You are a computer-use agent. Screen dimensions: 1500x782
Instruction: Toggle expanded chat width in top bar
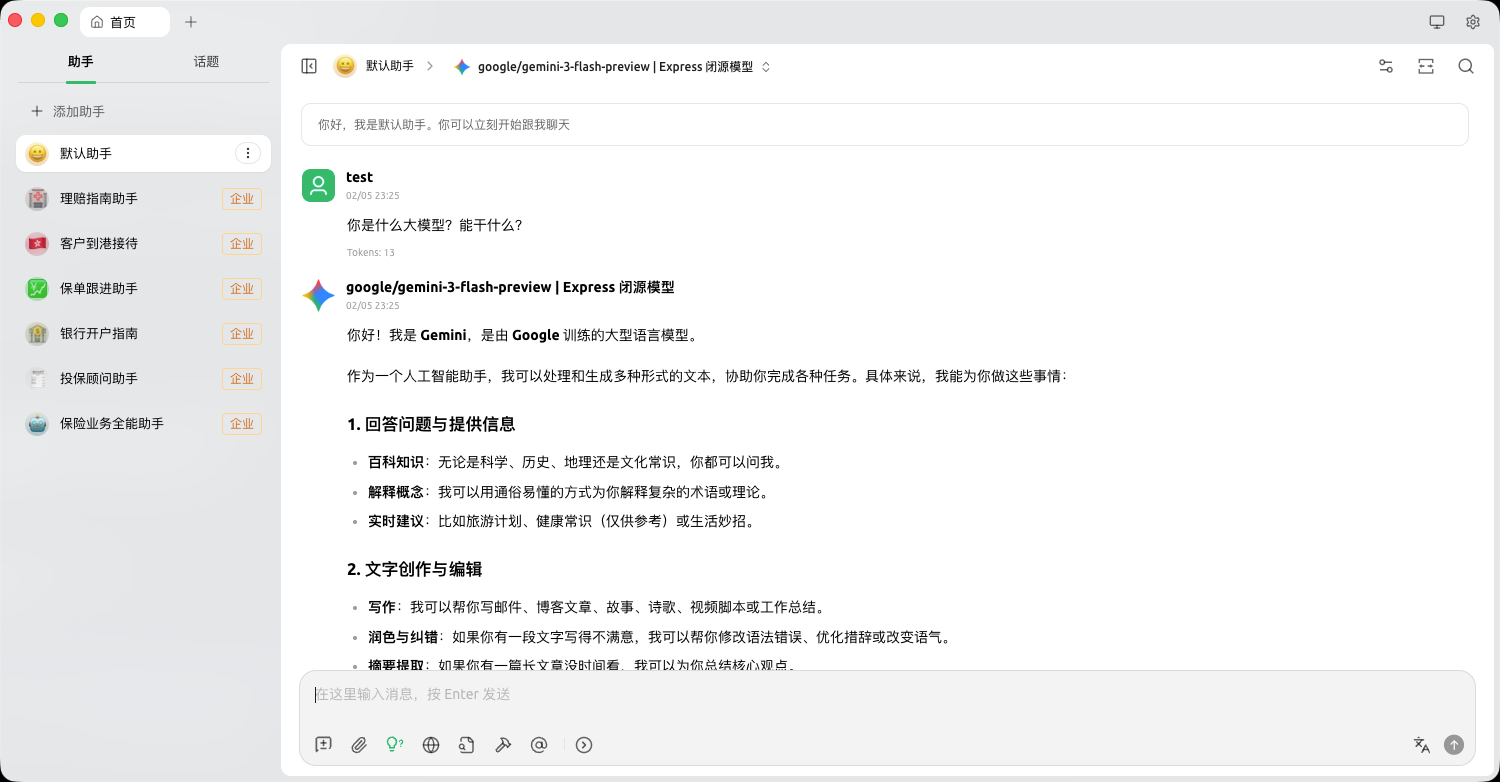click(1425, 66)
